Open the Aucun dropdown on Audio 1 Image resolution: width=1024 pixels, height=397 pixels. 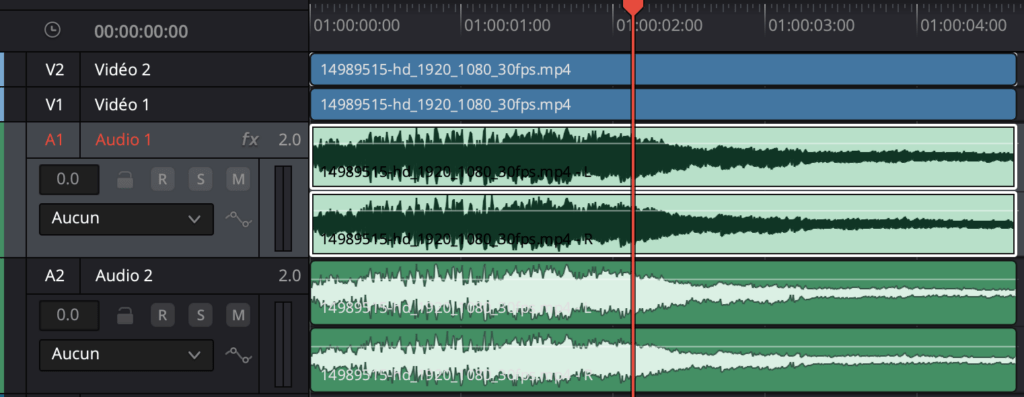pos(126,219)
